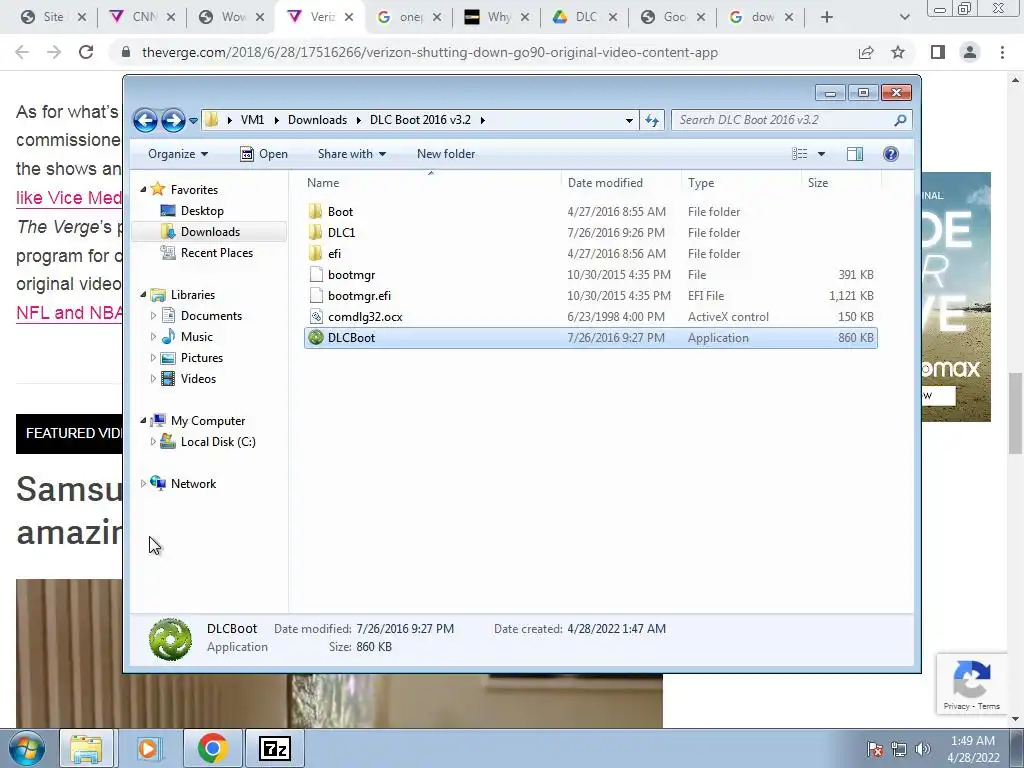Sort by the Name column header
The height and width of the screenshot is (768, 1024).
coord(431,183)
